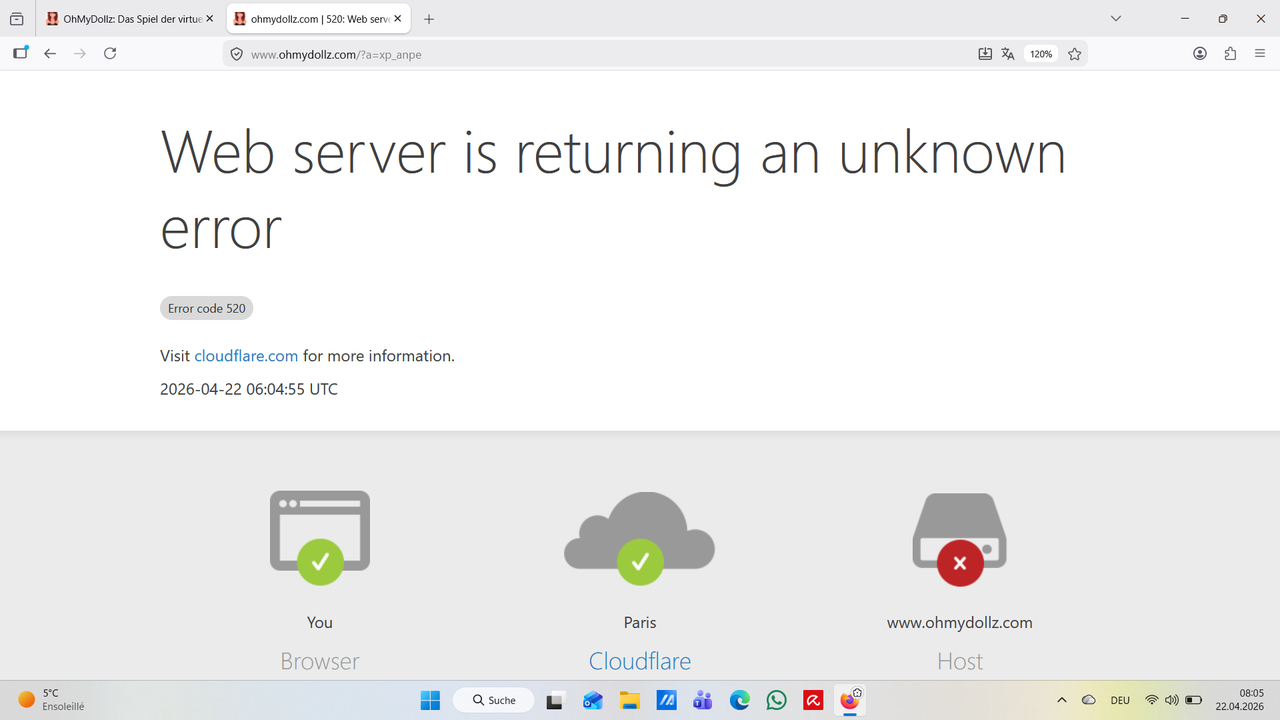The width and height of the screenshot is (1280, 720).
Task: Reset the 120% zoom level
Action: 1041,54
